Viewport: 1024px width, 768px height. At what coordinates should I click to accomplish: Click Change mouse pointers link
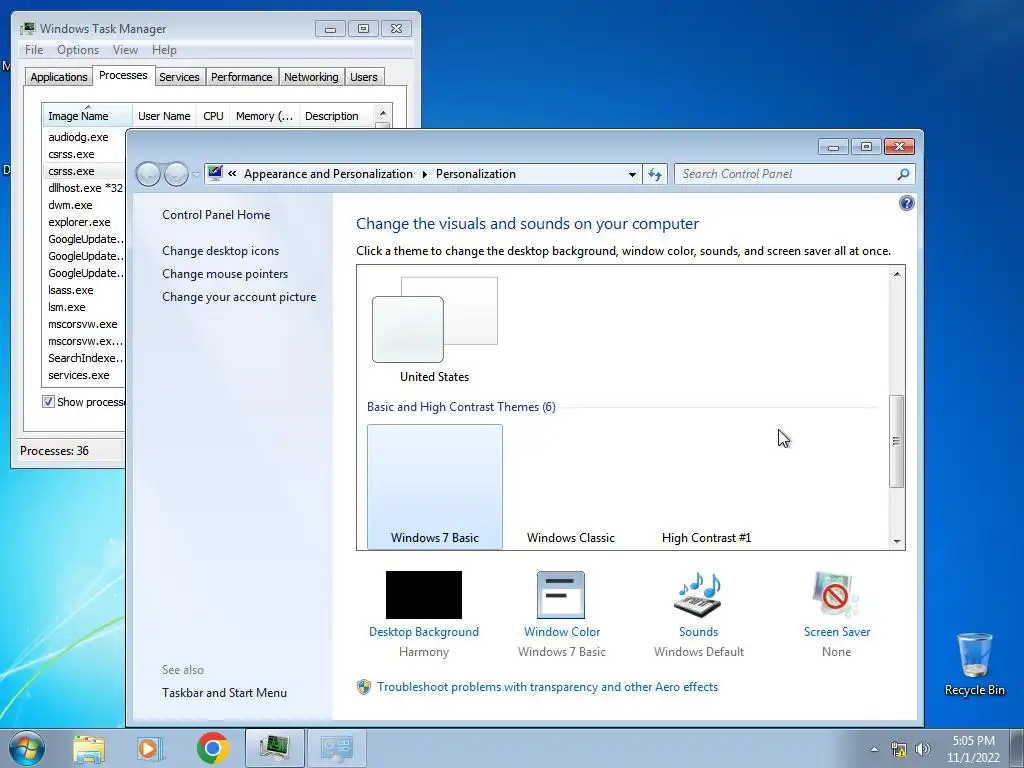[x=225, y=274]
